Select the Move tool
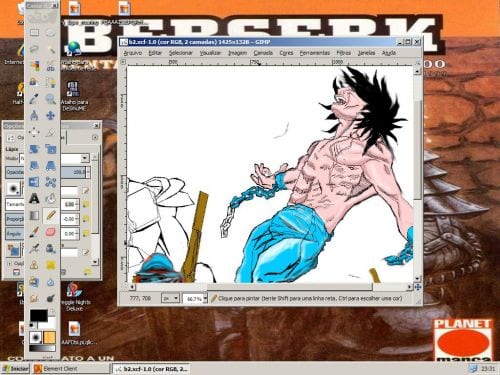This screenshot has height=375, width=500. point(50,116)
